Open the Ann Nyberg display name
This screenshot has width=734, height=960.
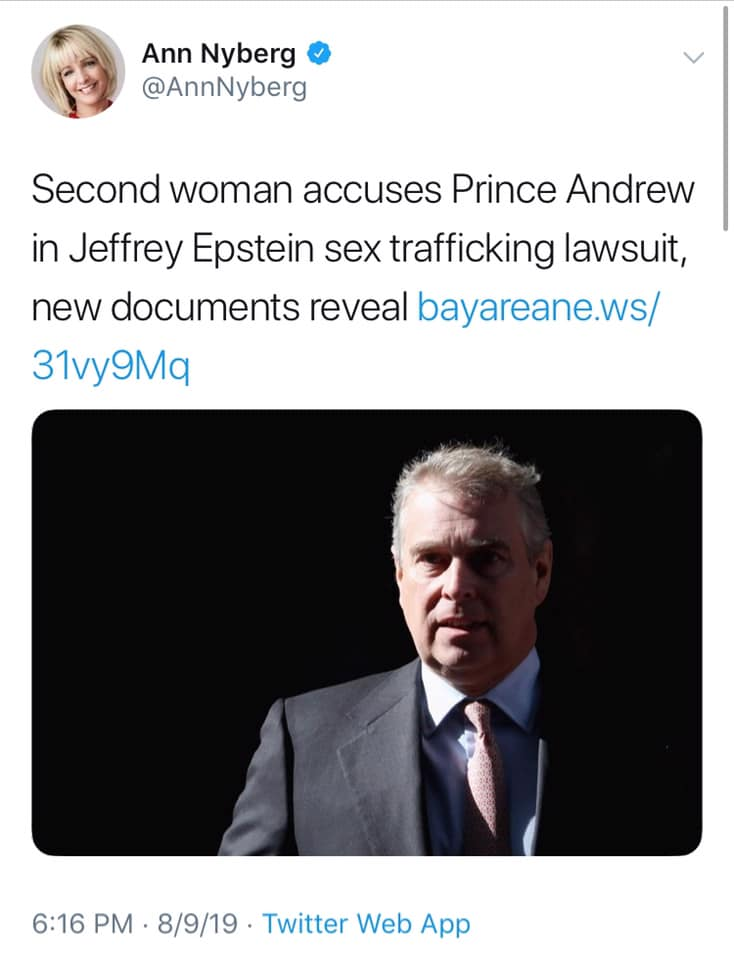(219, 54)
